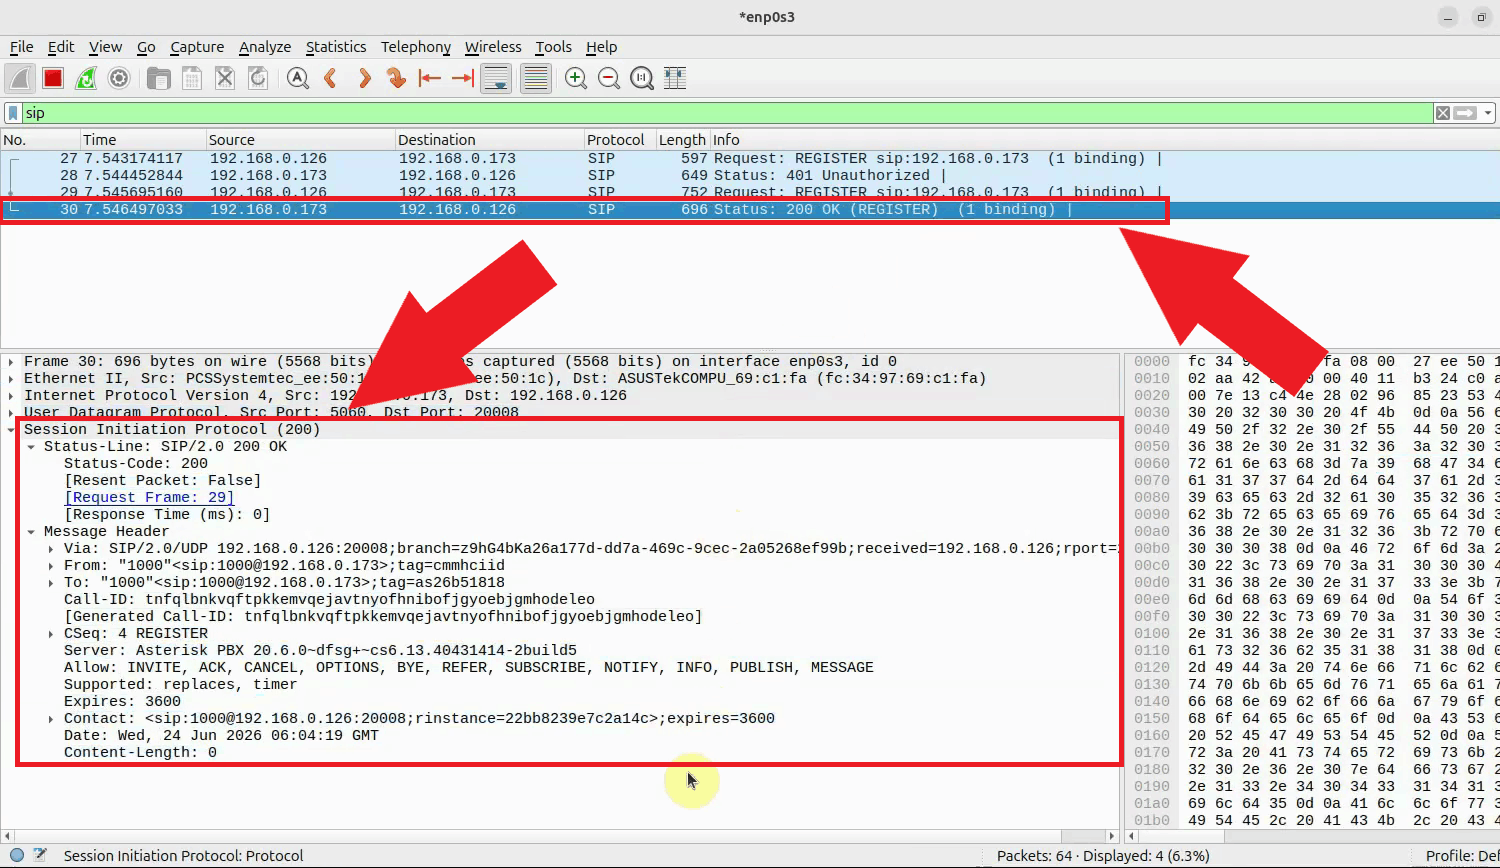Image resolution: width=1500 pixels, height=868 pixels.
Task: Collapse the Message Header tree node
Action: pos(31,532)
